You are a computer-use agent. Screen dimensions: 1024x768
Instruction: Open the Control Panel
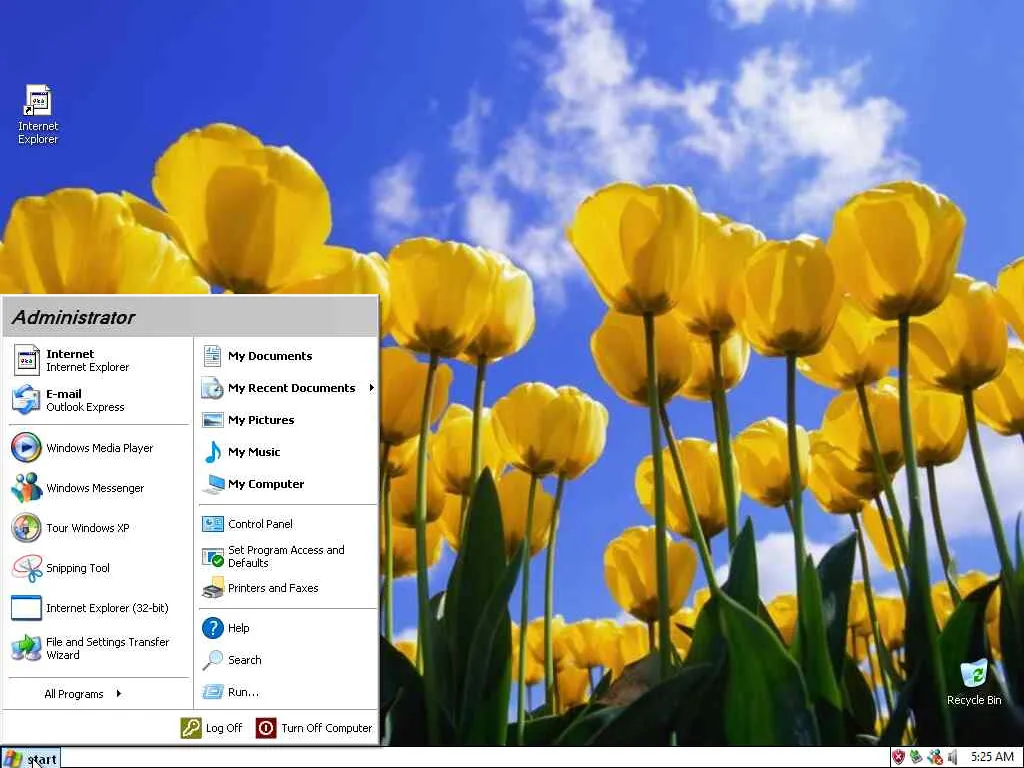pos(287,524)
